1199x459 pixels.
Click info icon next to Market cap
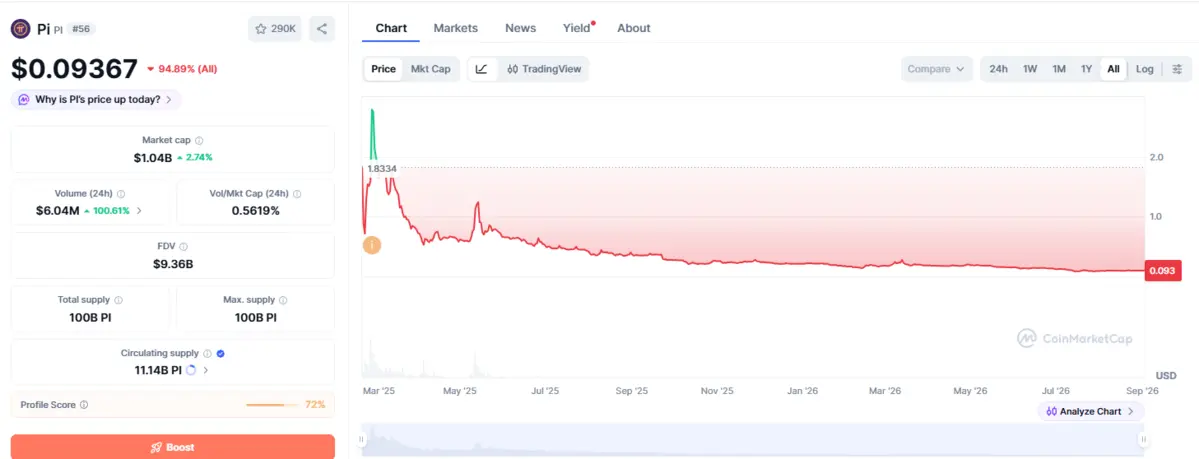[x=199, y=141]
